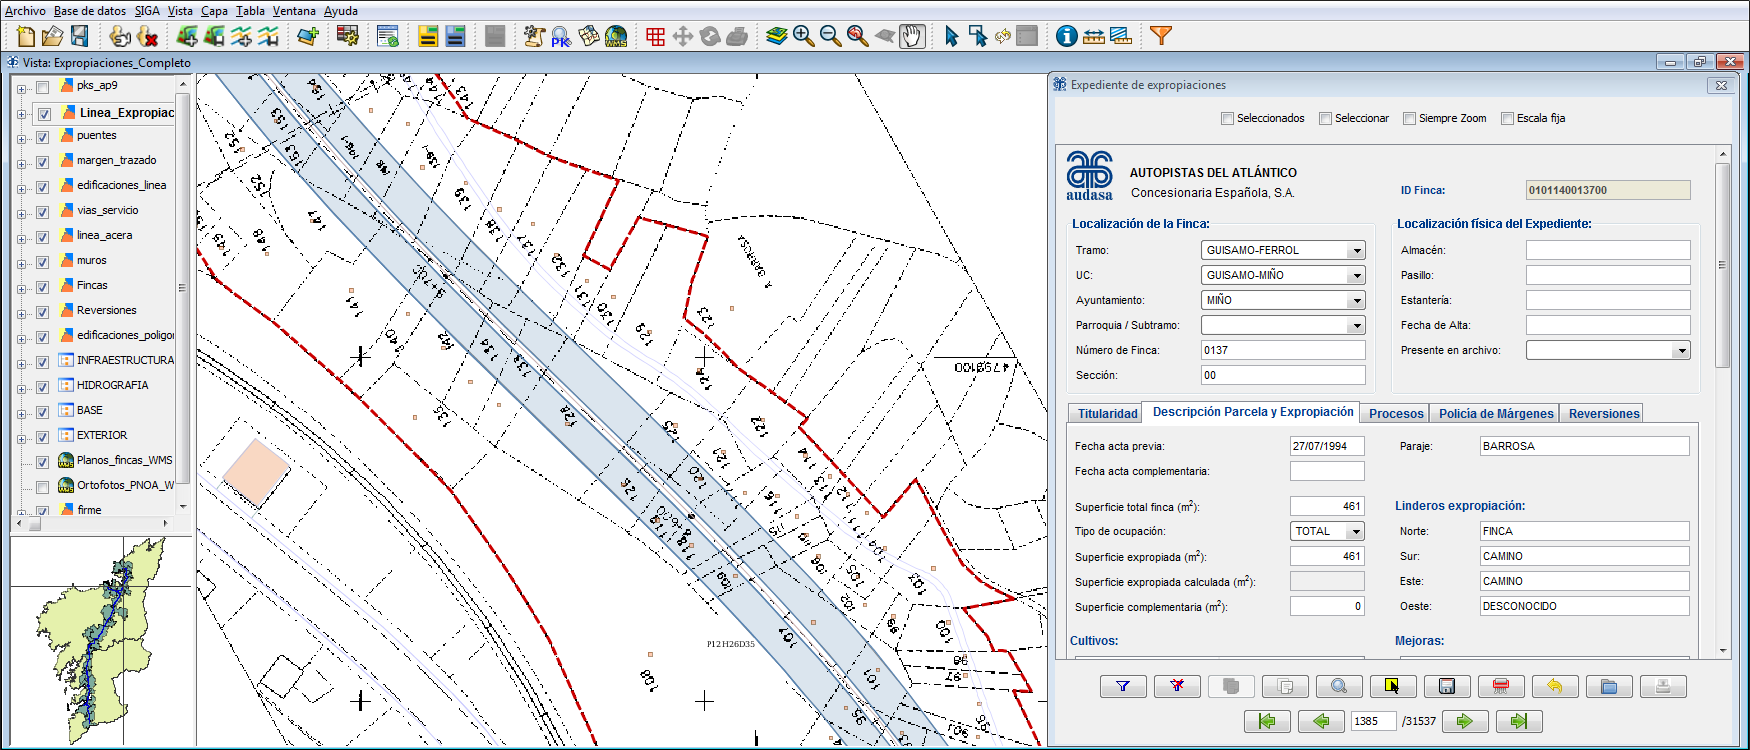
Task: Open the orange funnel filter in the main toolbar
Action: (1160, 37)
